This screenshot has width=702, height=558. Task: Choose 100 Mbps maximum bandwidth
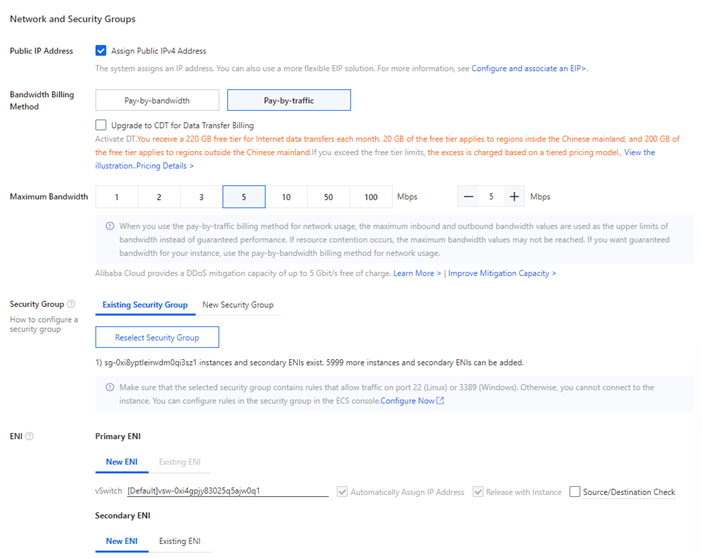371,197
